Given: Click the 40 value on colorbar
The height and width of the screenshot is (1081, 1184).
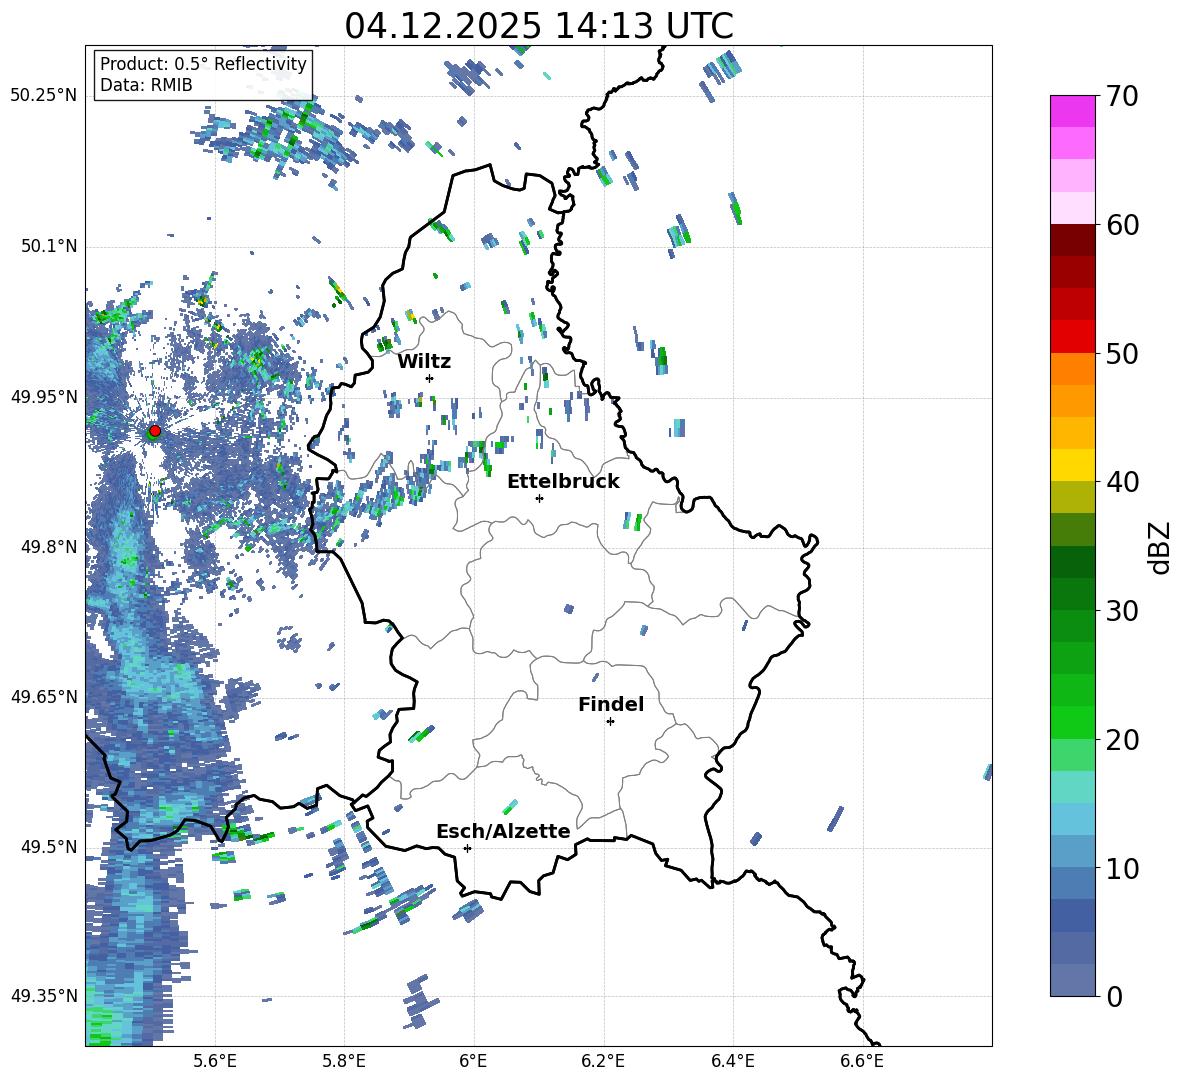Looking at the screenshot, I should point(1122,482).
